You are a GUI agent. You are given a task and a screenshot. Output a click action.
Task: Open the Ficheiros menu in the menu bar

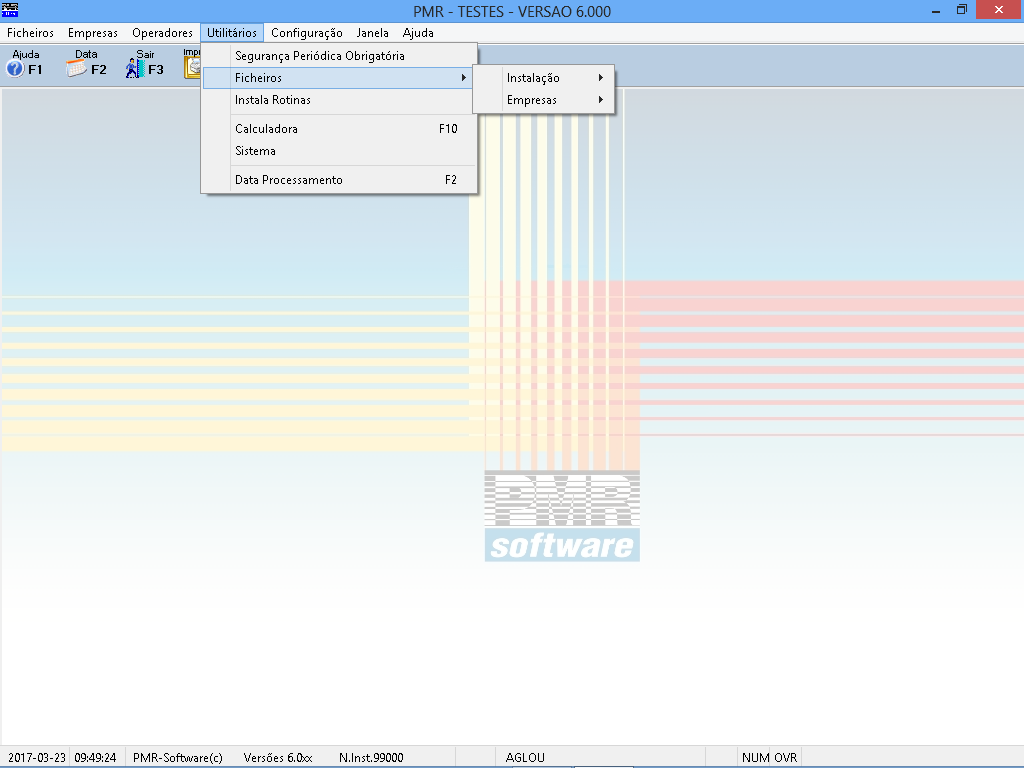click(x=31, y=33)
